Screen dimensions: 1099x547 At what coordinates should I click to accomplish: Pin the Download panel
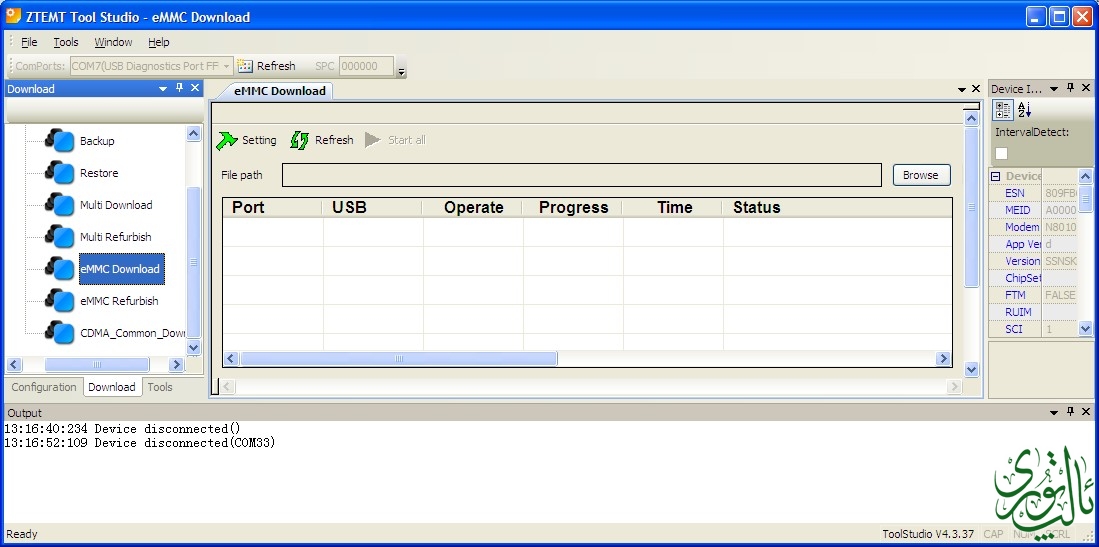179,88
